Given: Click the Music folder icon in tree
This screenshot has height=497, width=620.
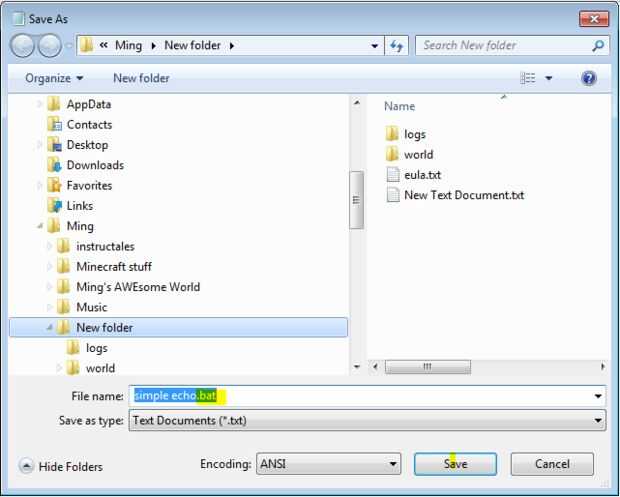Looking at the screenshot, I should click(63, 307).
